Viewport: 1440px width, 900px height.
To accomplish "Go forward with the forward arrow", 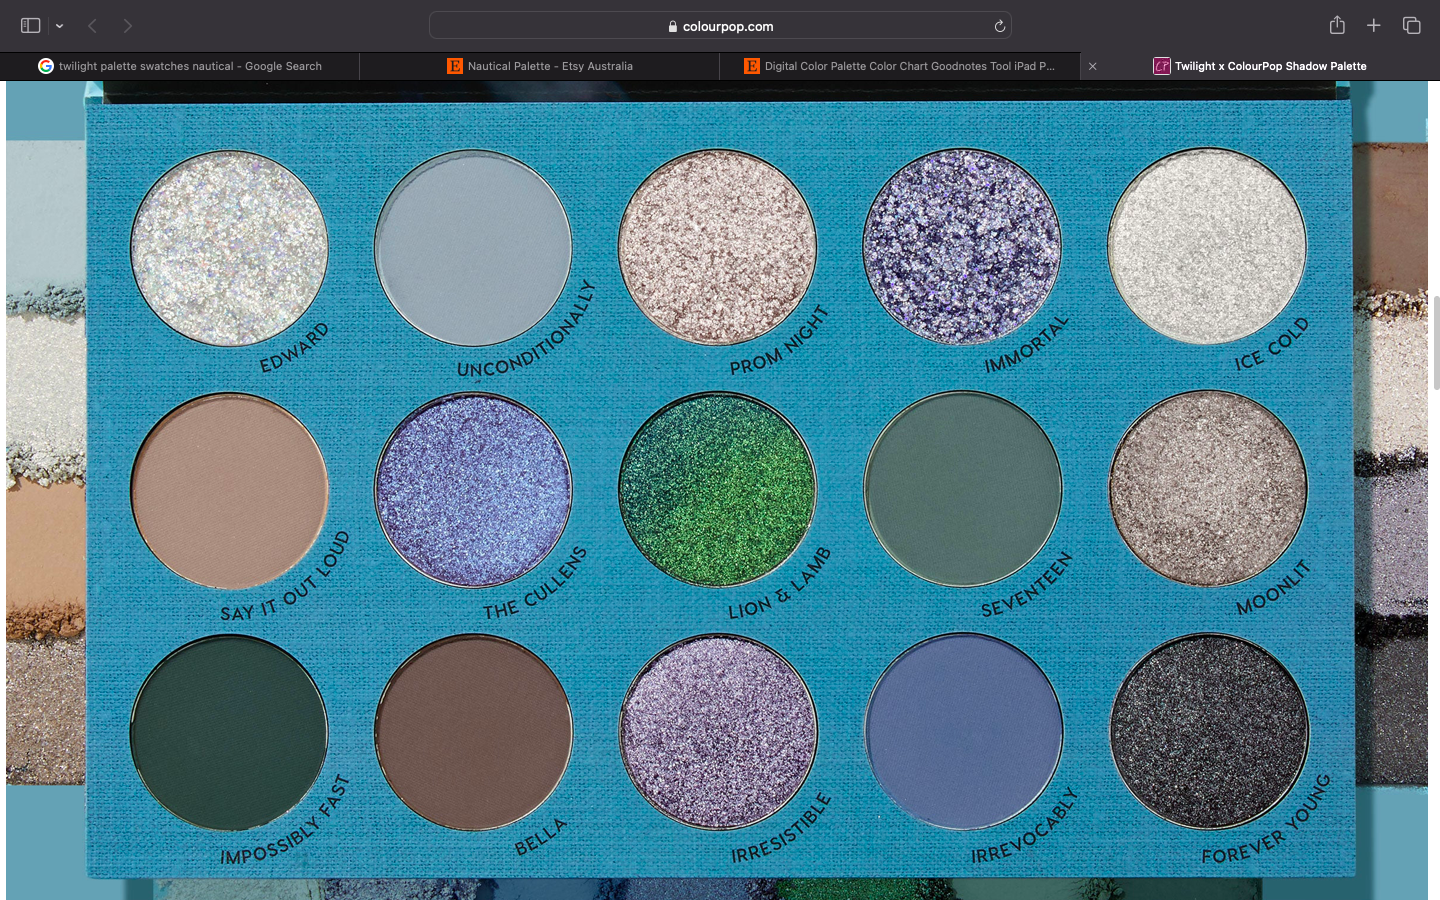I will [127, 26].
